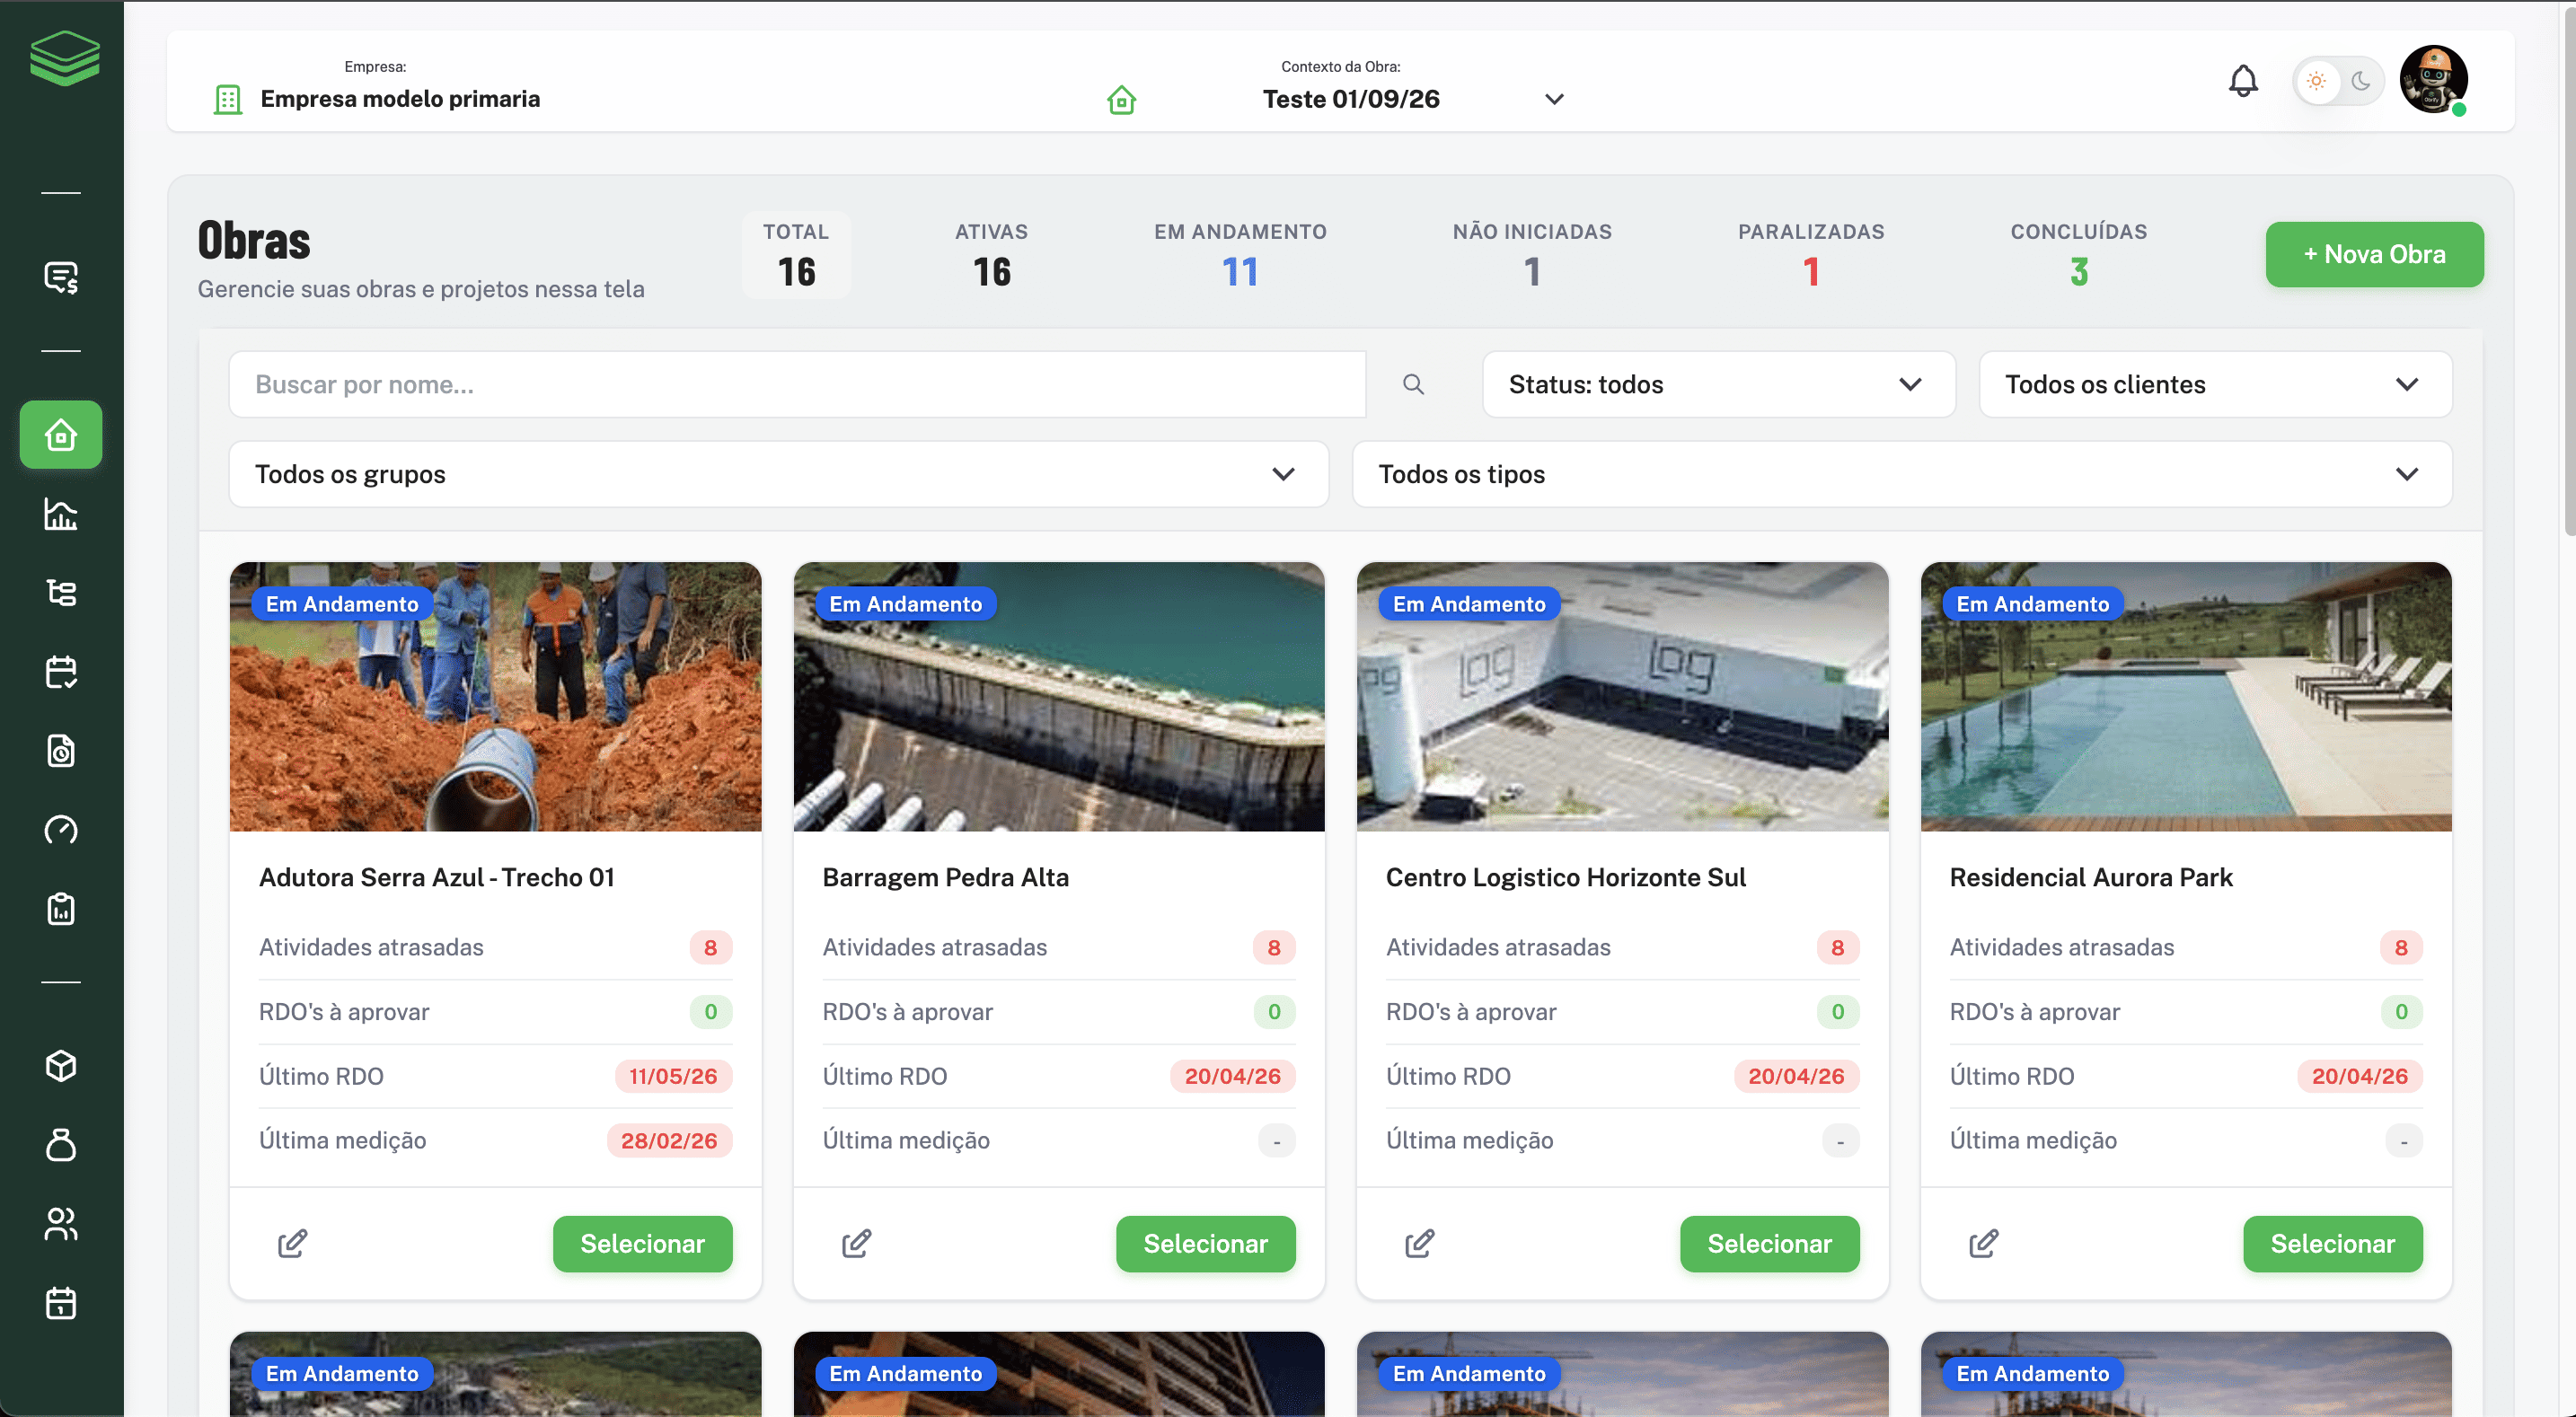Screen dimensions: 2576x1417
Task: Open the bottom calendar sidebar icon
Action: pos(61,1303)
